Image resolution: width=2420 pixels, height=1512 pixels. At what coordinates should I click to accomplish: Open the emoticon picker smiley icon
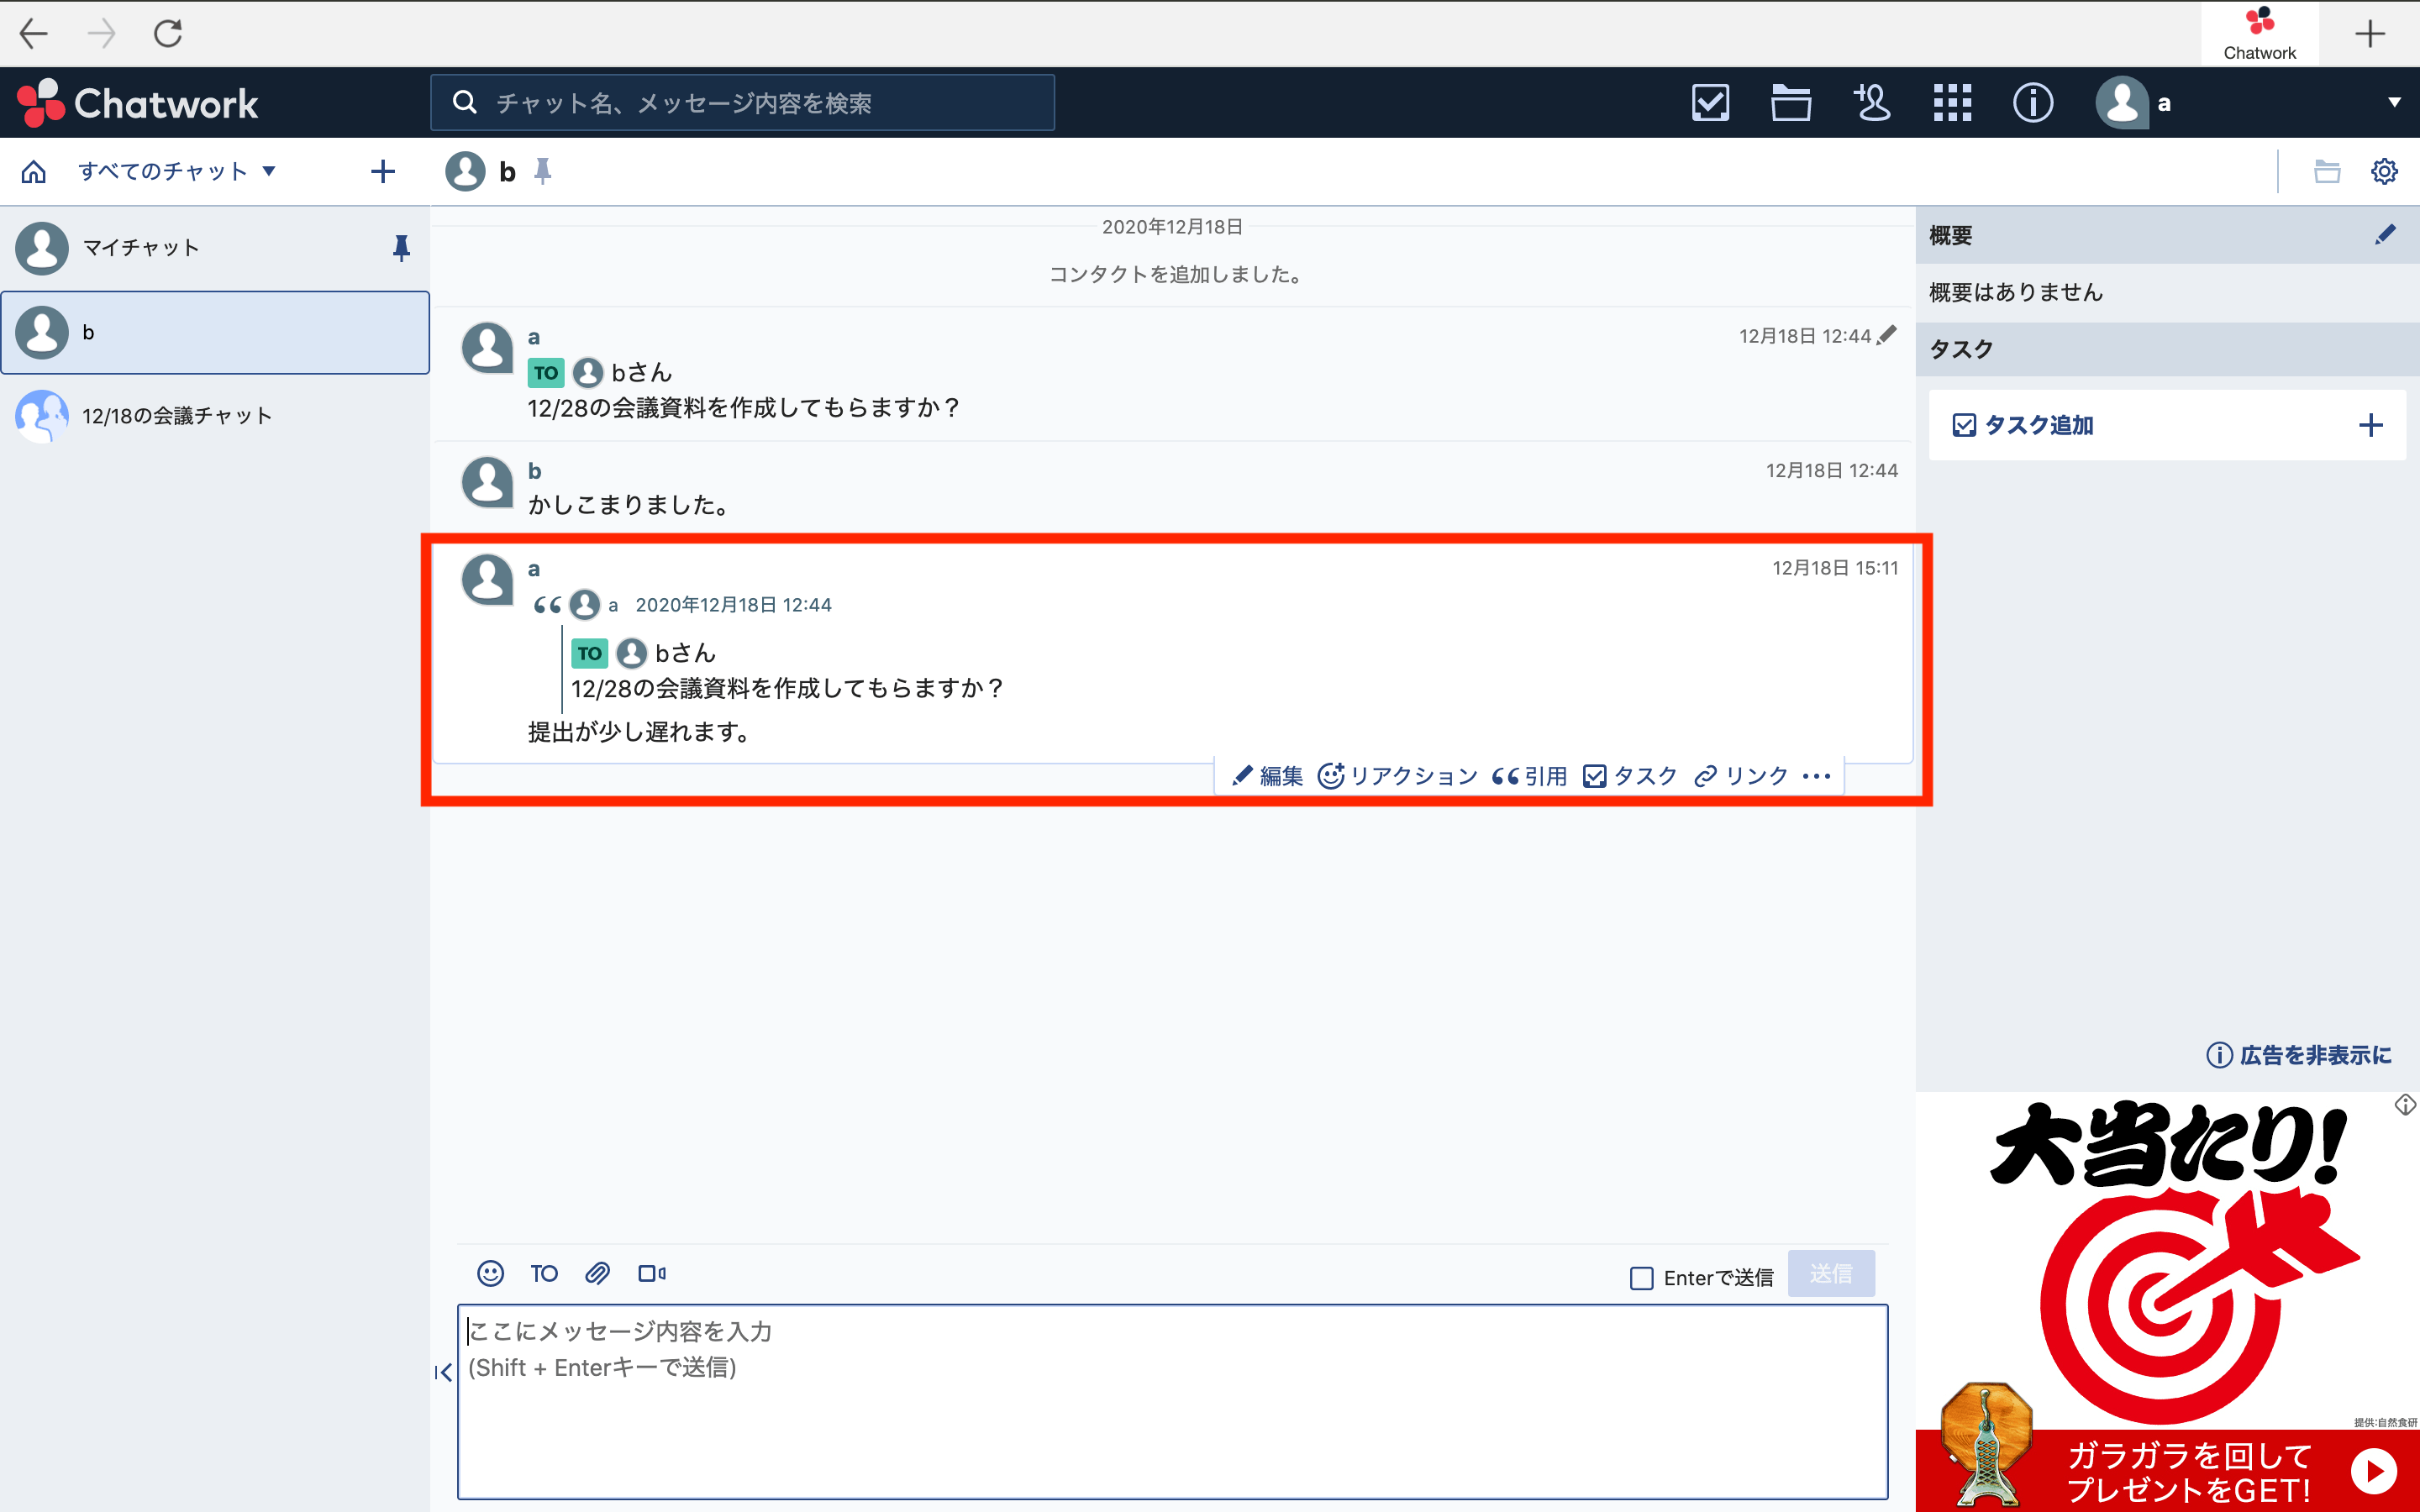point(490,1273)
